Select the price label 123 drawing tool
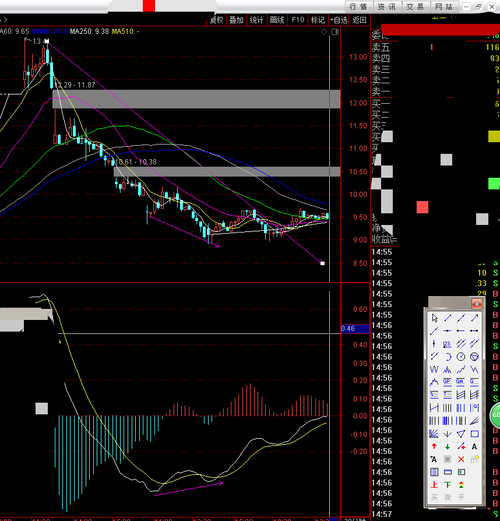 click(447, 343)
